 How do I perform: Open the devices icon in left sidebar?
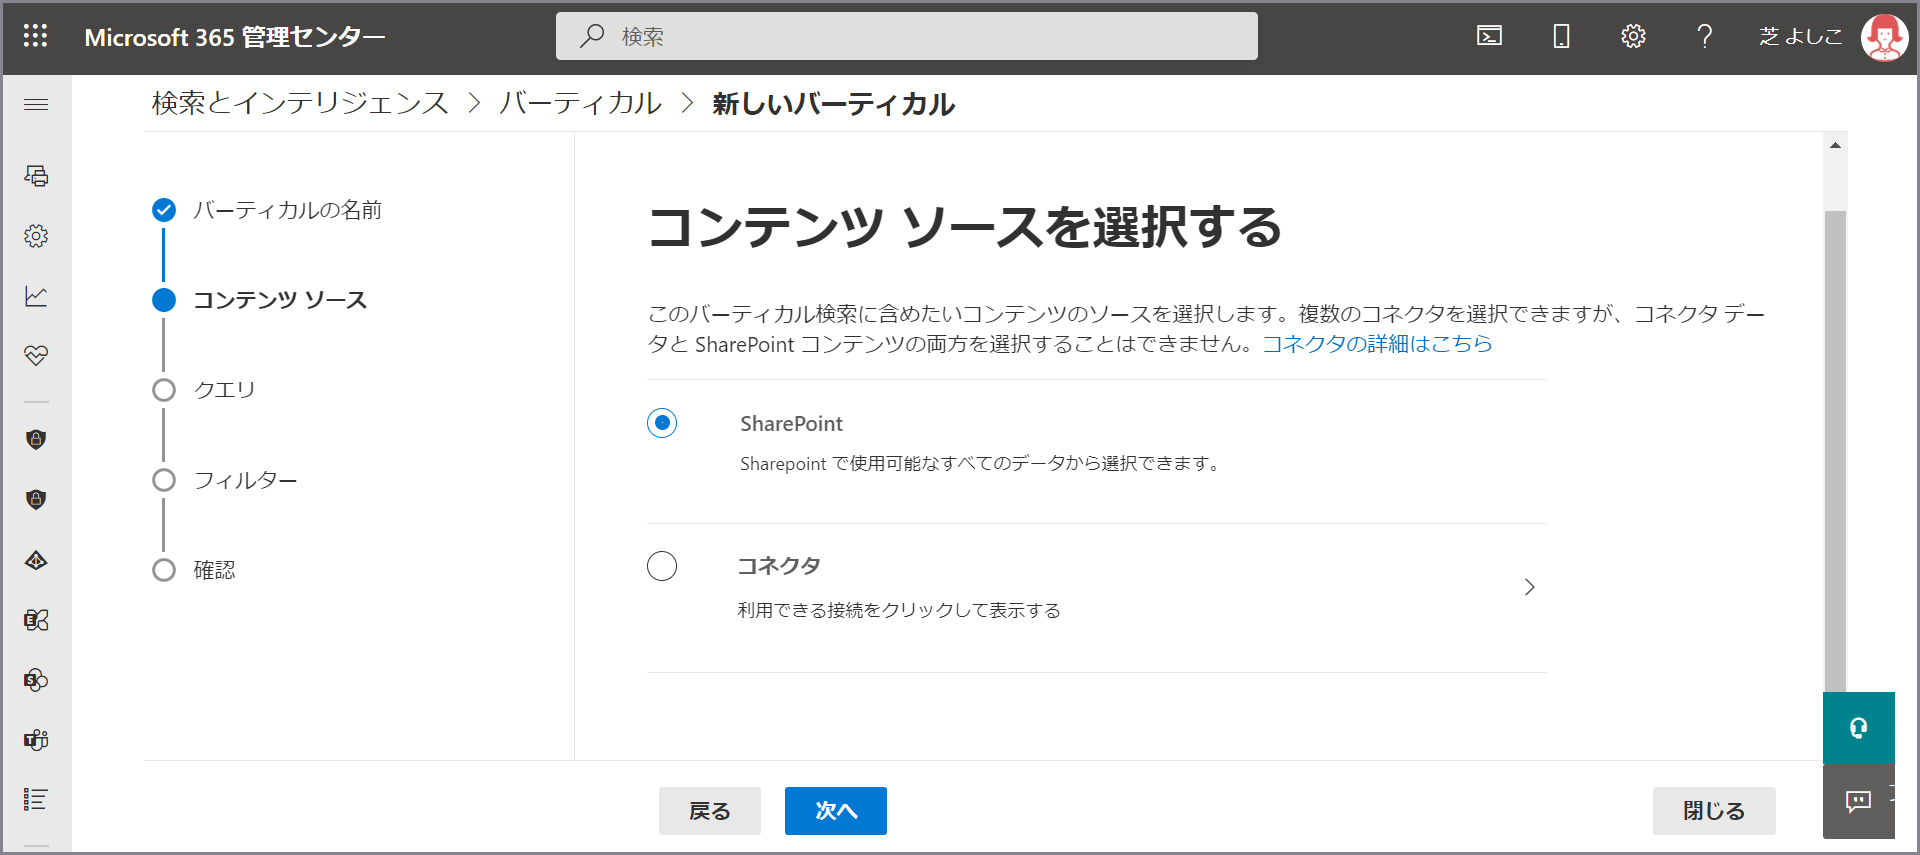click(x=36, y=176)
